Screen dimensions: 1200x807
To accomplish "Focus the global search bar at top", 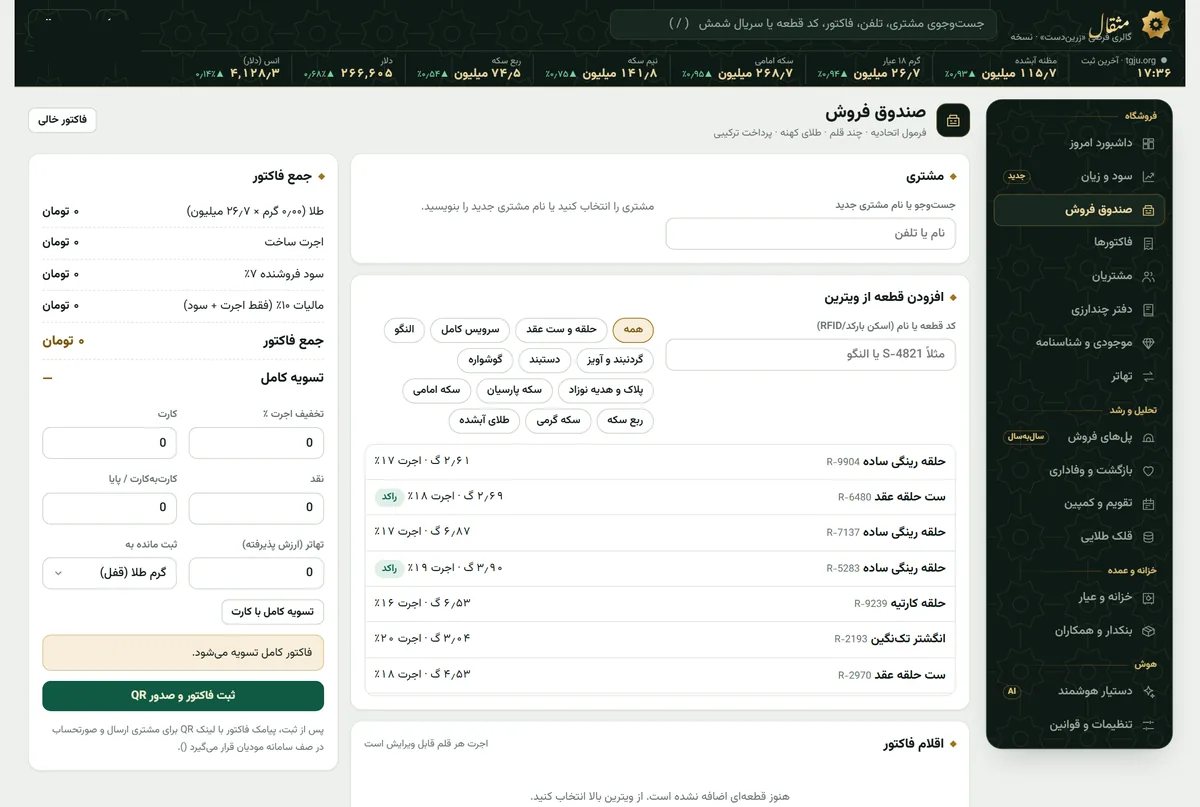I will coord(803,24).
